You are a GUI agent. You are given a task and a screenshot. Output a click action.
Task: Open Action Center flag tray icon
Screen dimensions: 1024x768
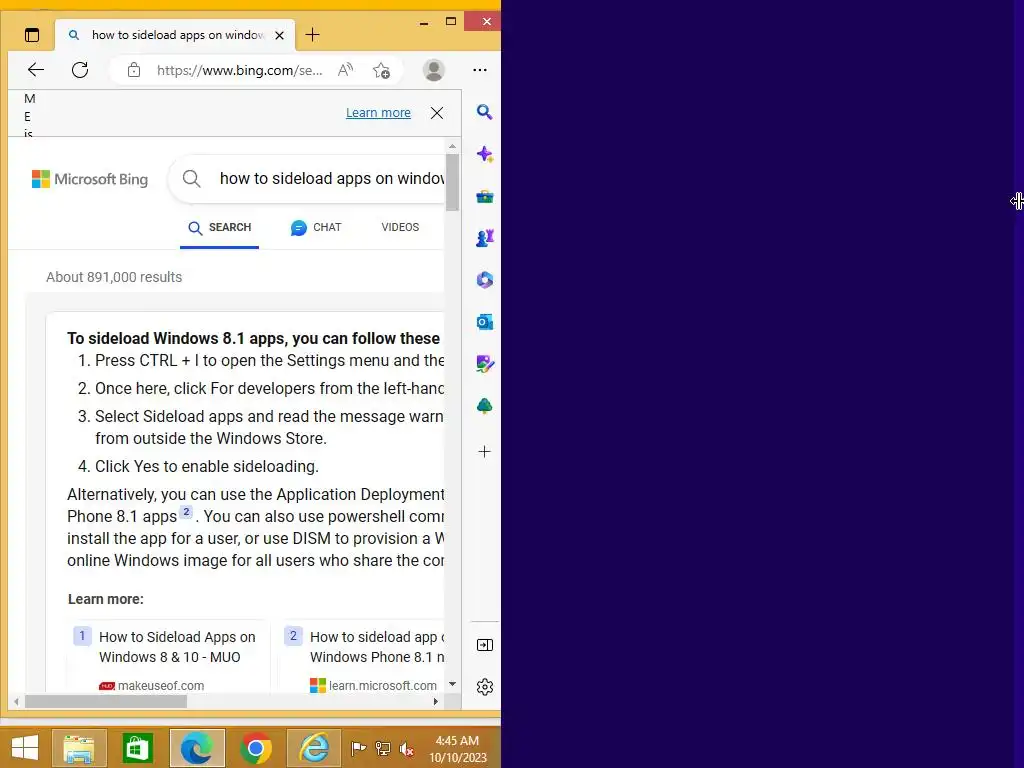(x=358, y=748)
